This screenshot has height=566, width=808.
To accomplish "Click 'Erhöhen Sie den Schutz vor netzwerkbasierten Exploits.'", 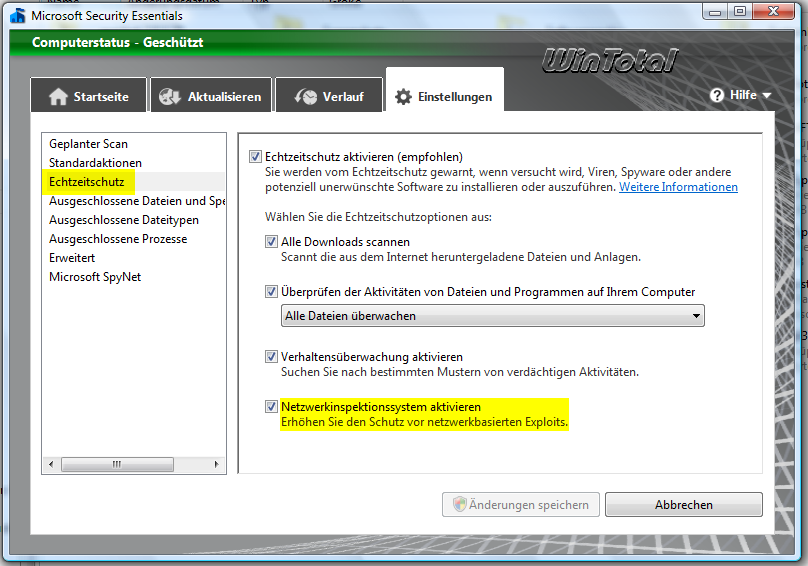I will coord(424,422).
